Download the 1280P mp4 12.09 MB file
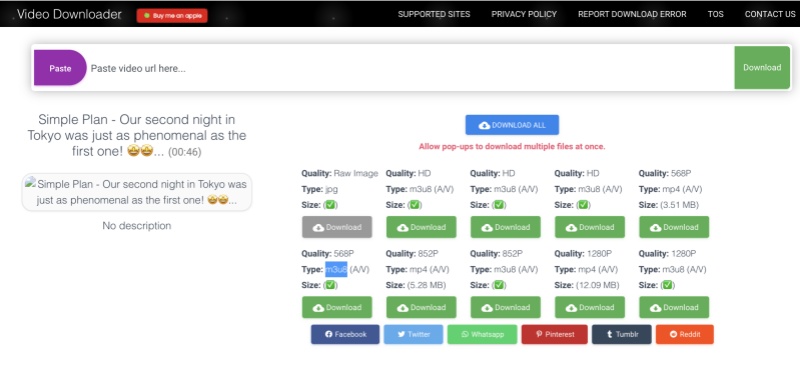Image resolution: width=800 pixels, height=369 pixels. tap(589, 307)
